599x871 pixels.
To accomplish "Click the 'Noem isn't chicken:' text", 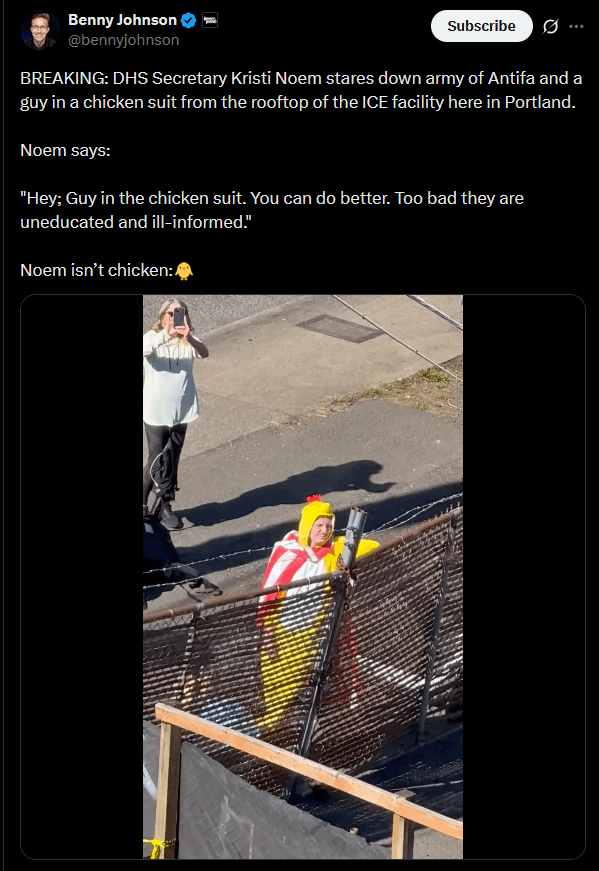I will click(97, 270).
